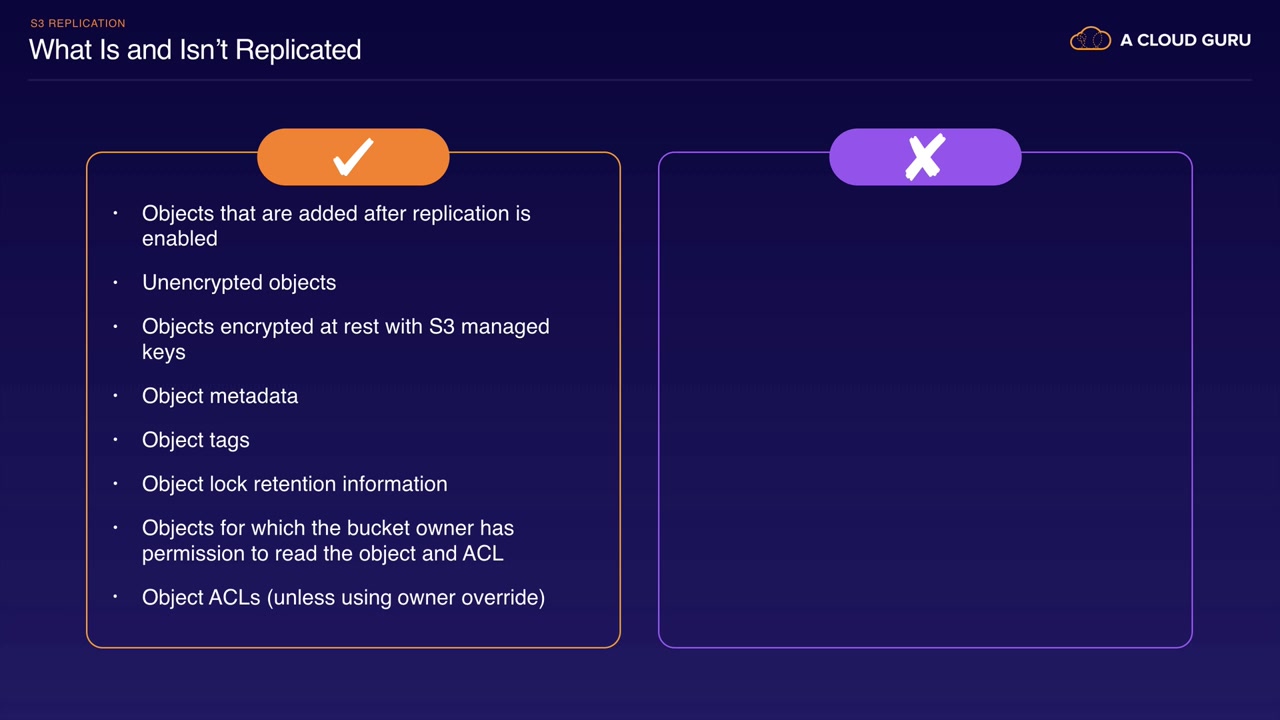Click the A Cloud Guru cloud logo icon
The image size is (1280, 720).
[1090, 40]
